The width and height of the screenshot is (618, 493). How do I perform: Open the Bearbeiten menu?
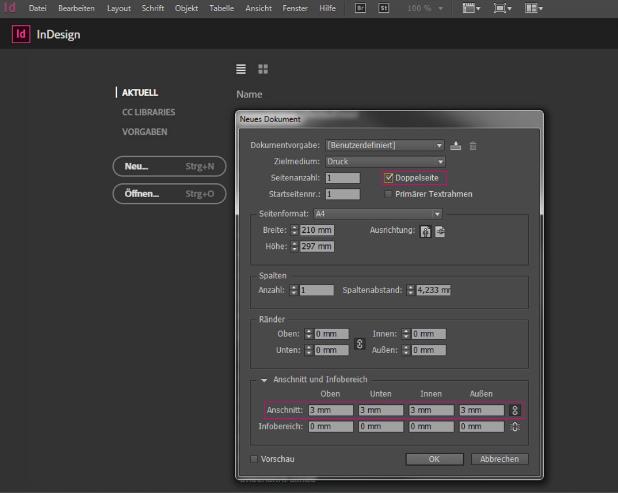coord(76,8)
